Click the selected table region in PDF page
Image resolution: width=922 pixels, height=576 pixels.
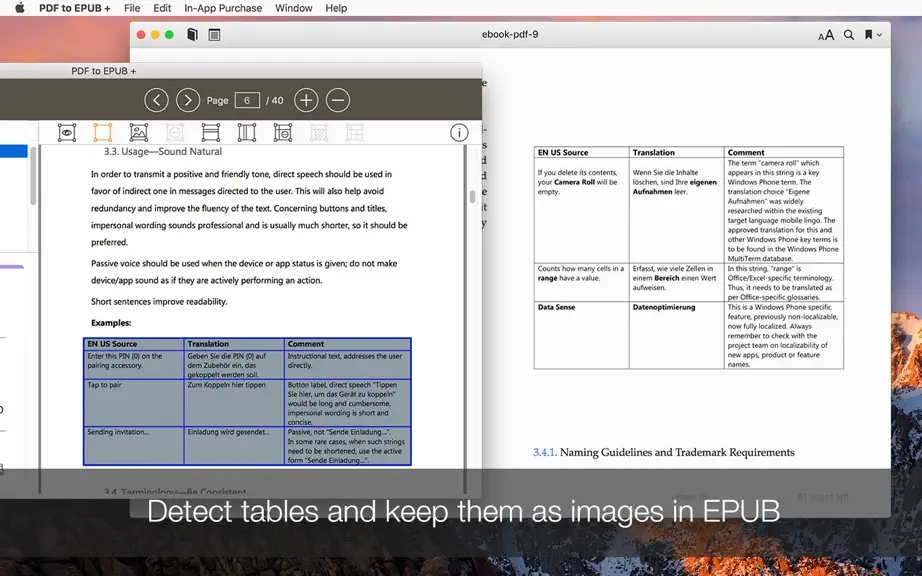pos(247,401)
